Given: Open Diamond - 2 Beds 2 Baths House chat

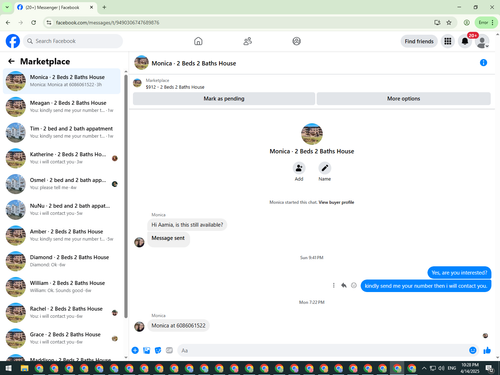Looking at the screenshot, I should pyautogui.click(x=62, y=261).
